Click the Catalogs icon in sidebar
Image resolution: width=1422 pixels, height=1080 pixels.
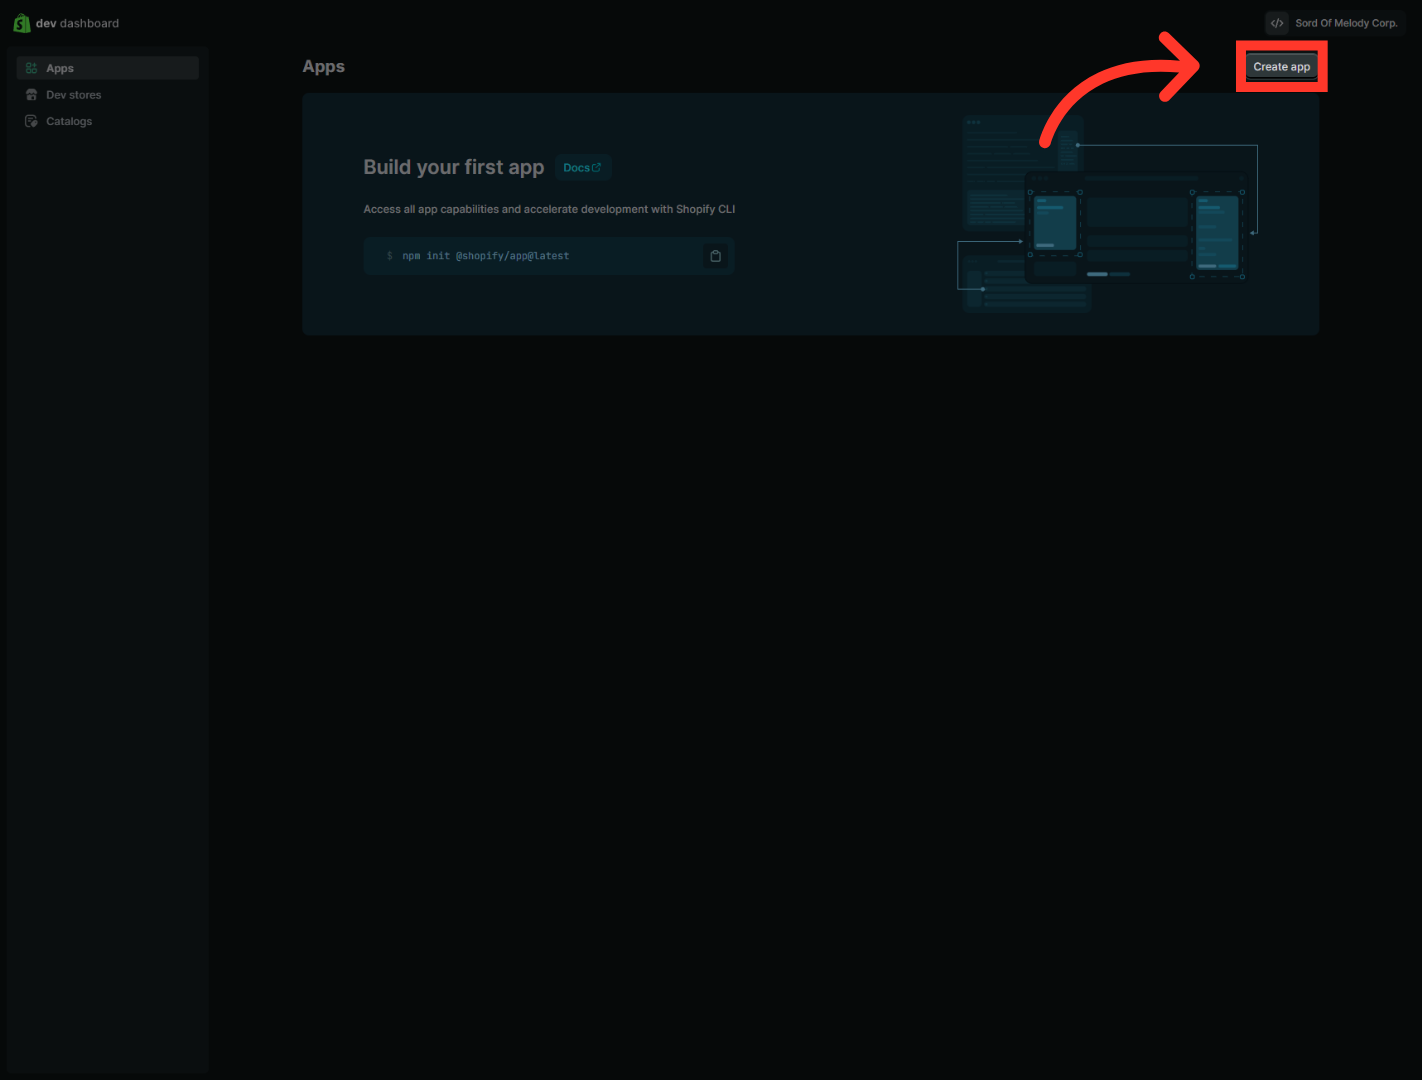31,121
